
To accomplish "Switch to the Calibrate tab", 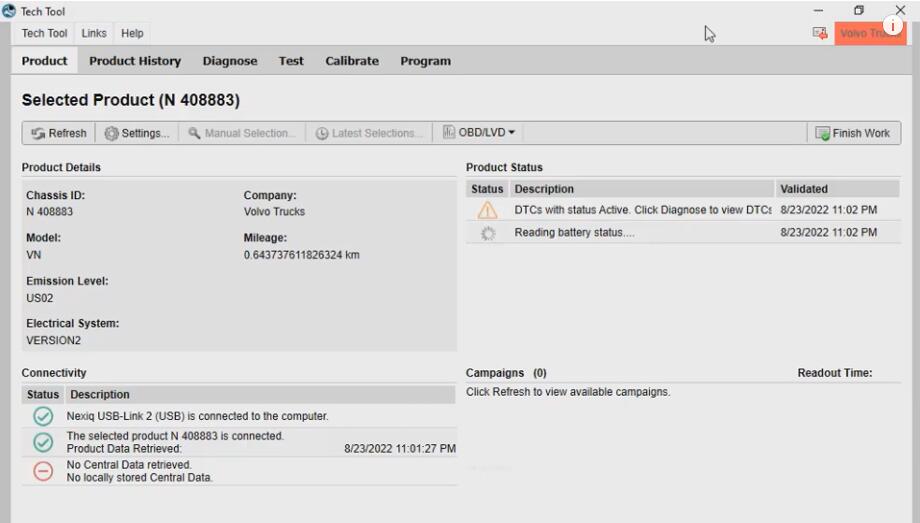I will (352, 61).
